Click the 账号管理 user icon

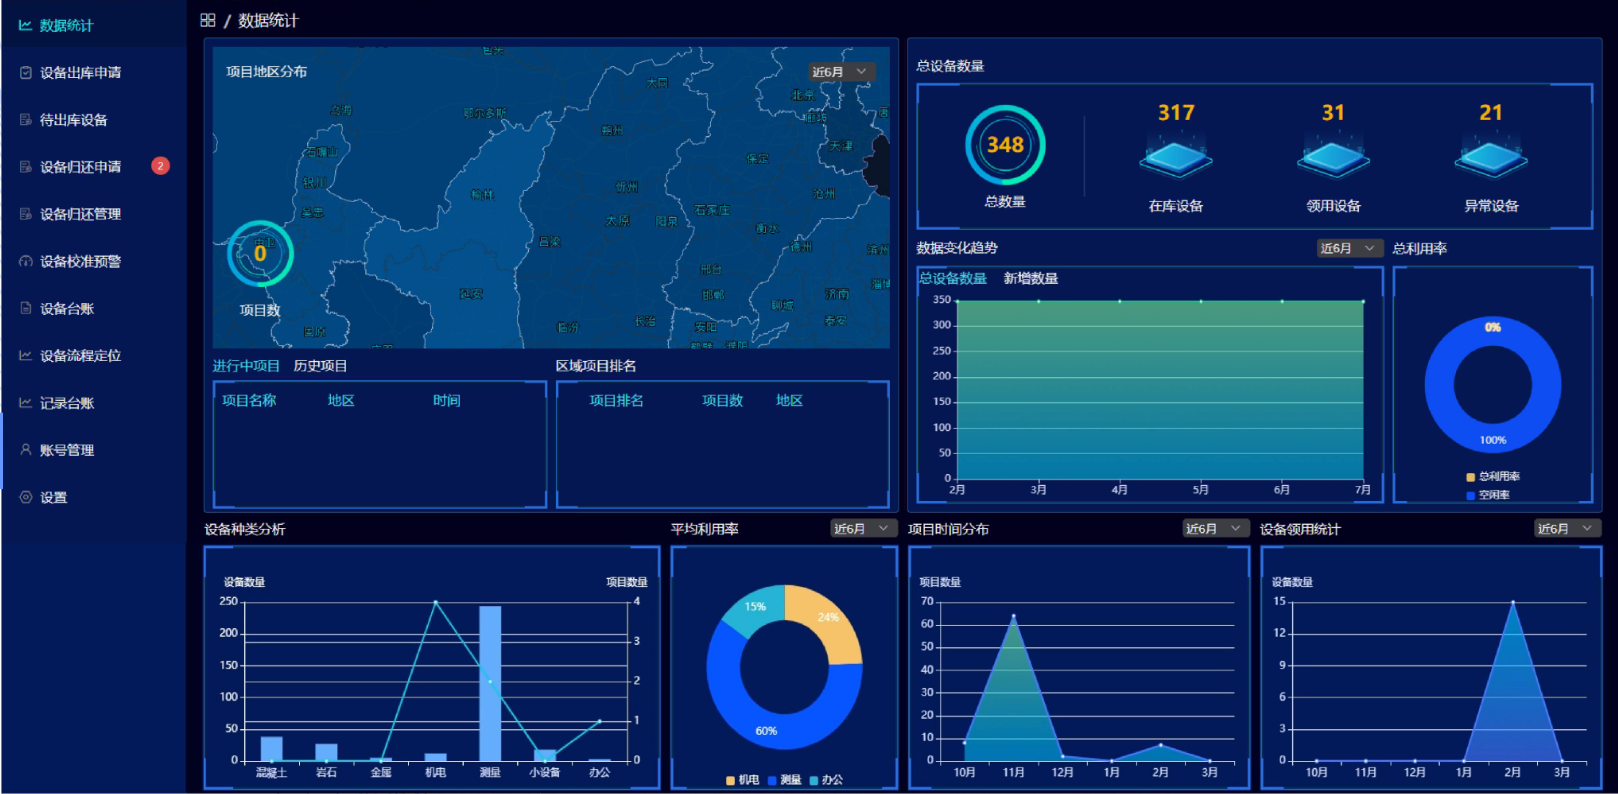click(x=26, y=450)
